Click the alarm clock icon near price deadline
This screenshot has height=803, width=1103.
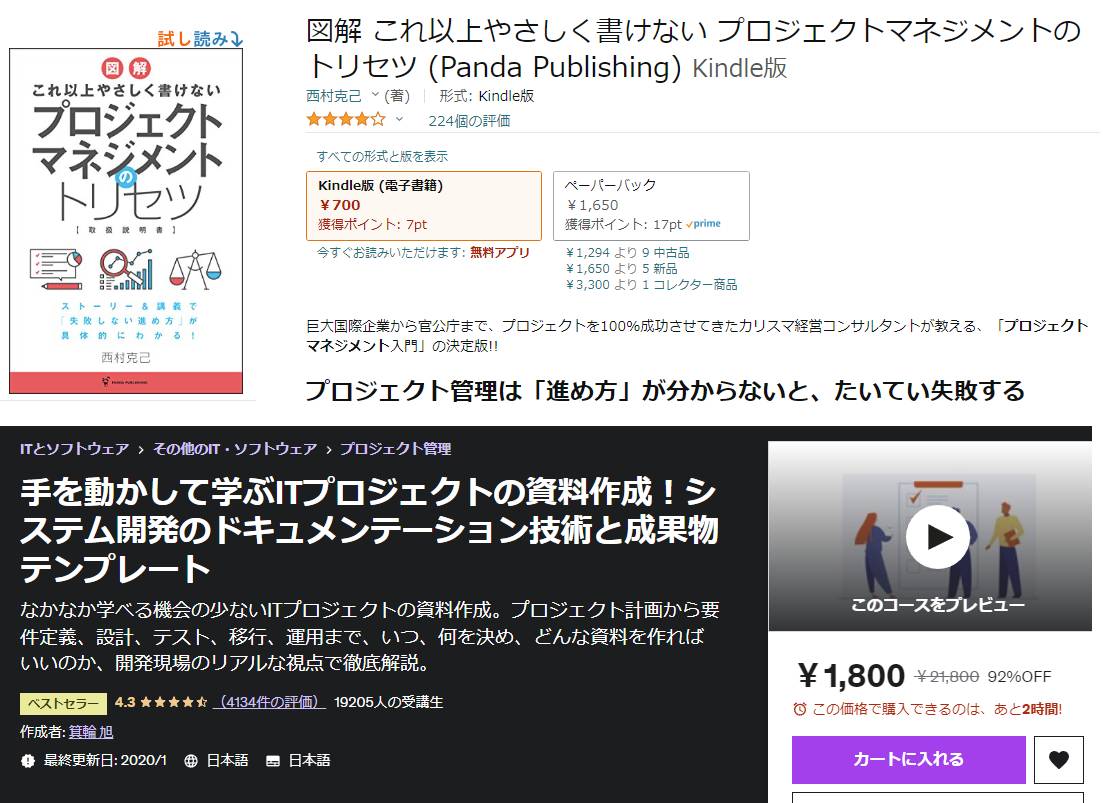tap(800, 709)
